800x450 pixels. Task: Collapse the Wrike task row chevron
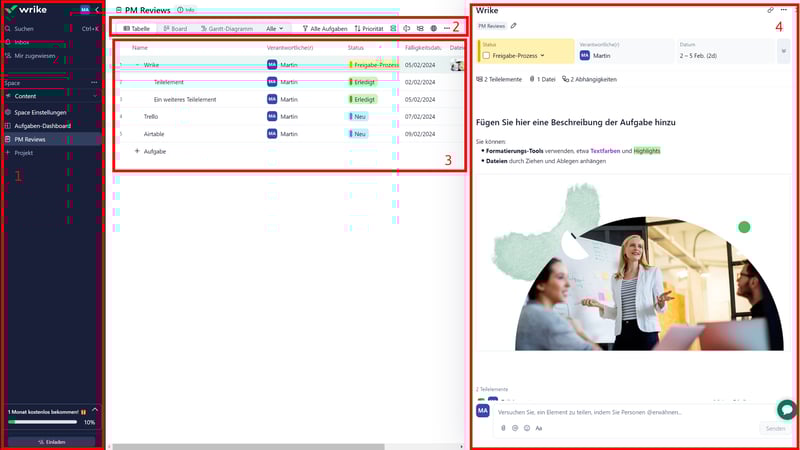coord(137,65)
